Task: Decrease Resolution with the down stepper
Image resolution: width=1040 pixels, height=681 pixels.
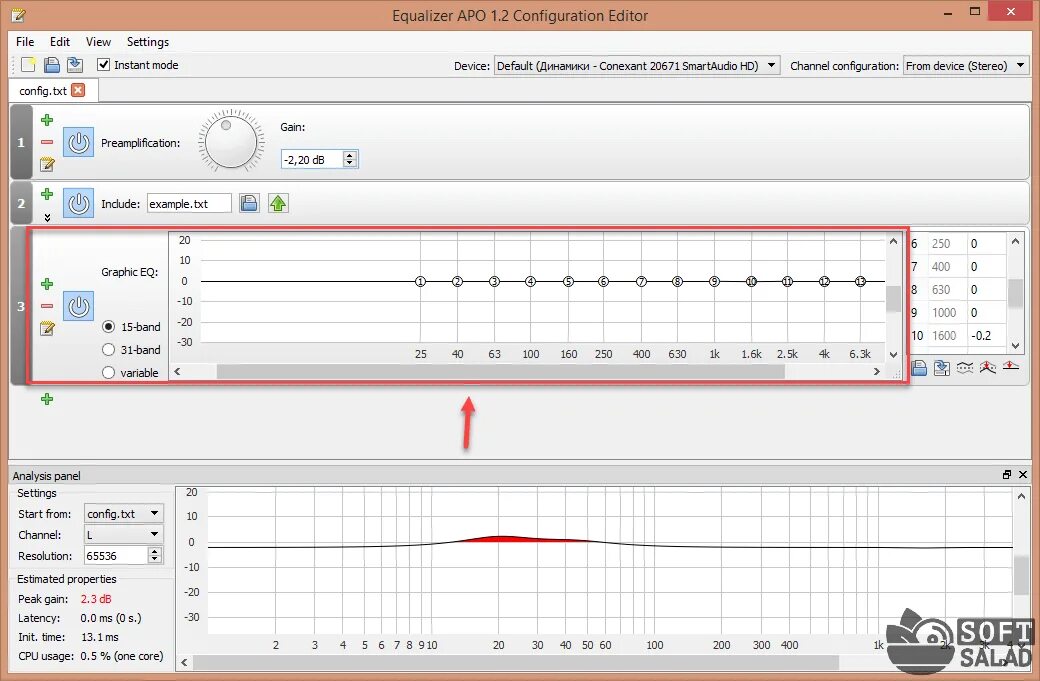Action: [x=155, y=559]
